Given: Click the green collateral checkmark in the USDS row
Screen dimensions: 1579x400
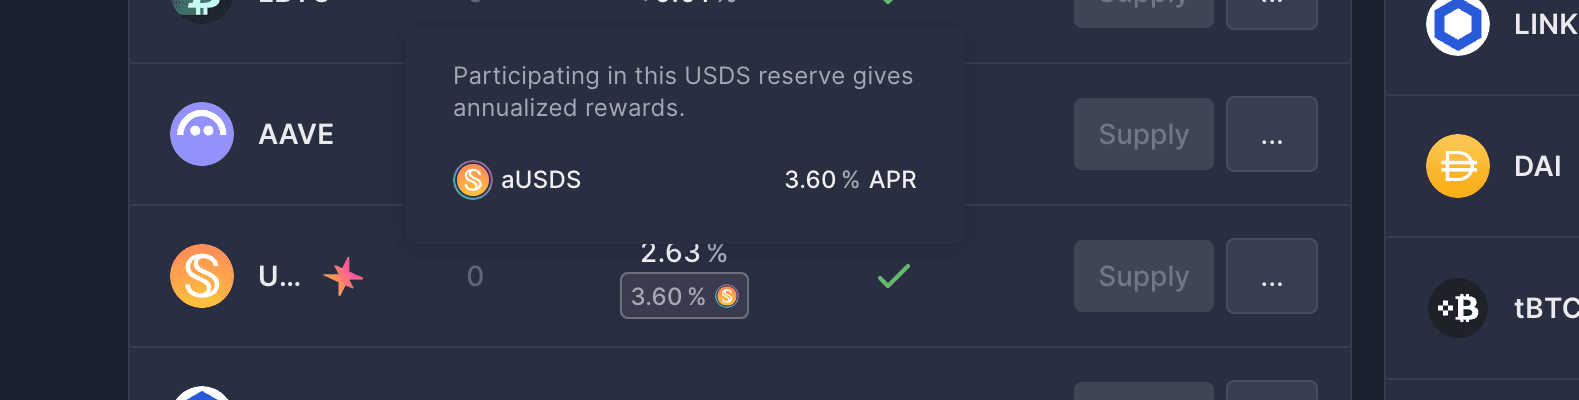Looking at the screenshot, I should pos(894,276).
